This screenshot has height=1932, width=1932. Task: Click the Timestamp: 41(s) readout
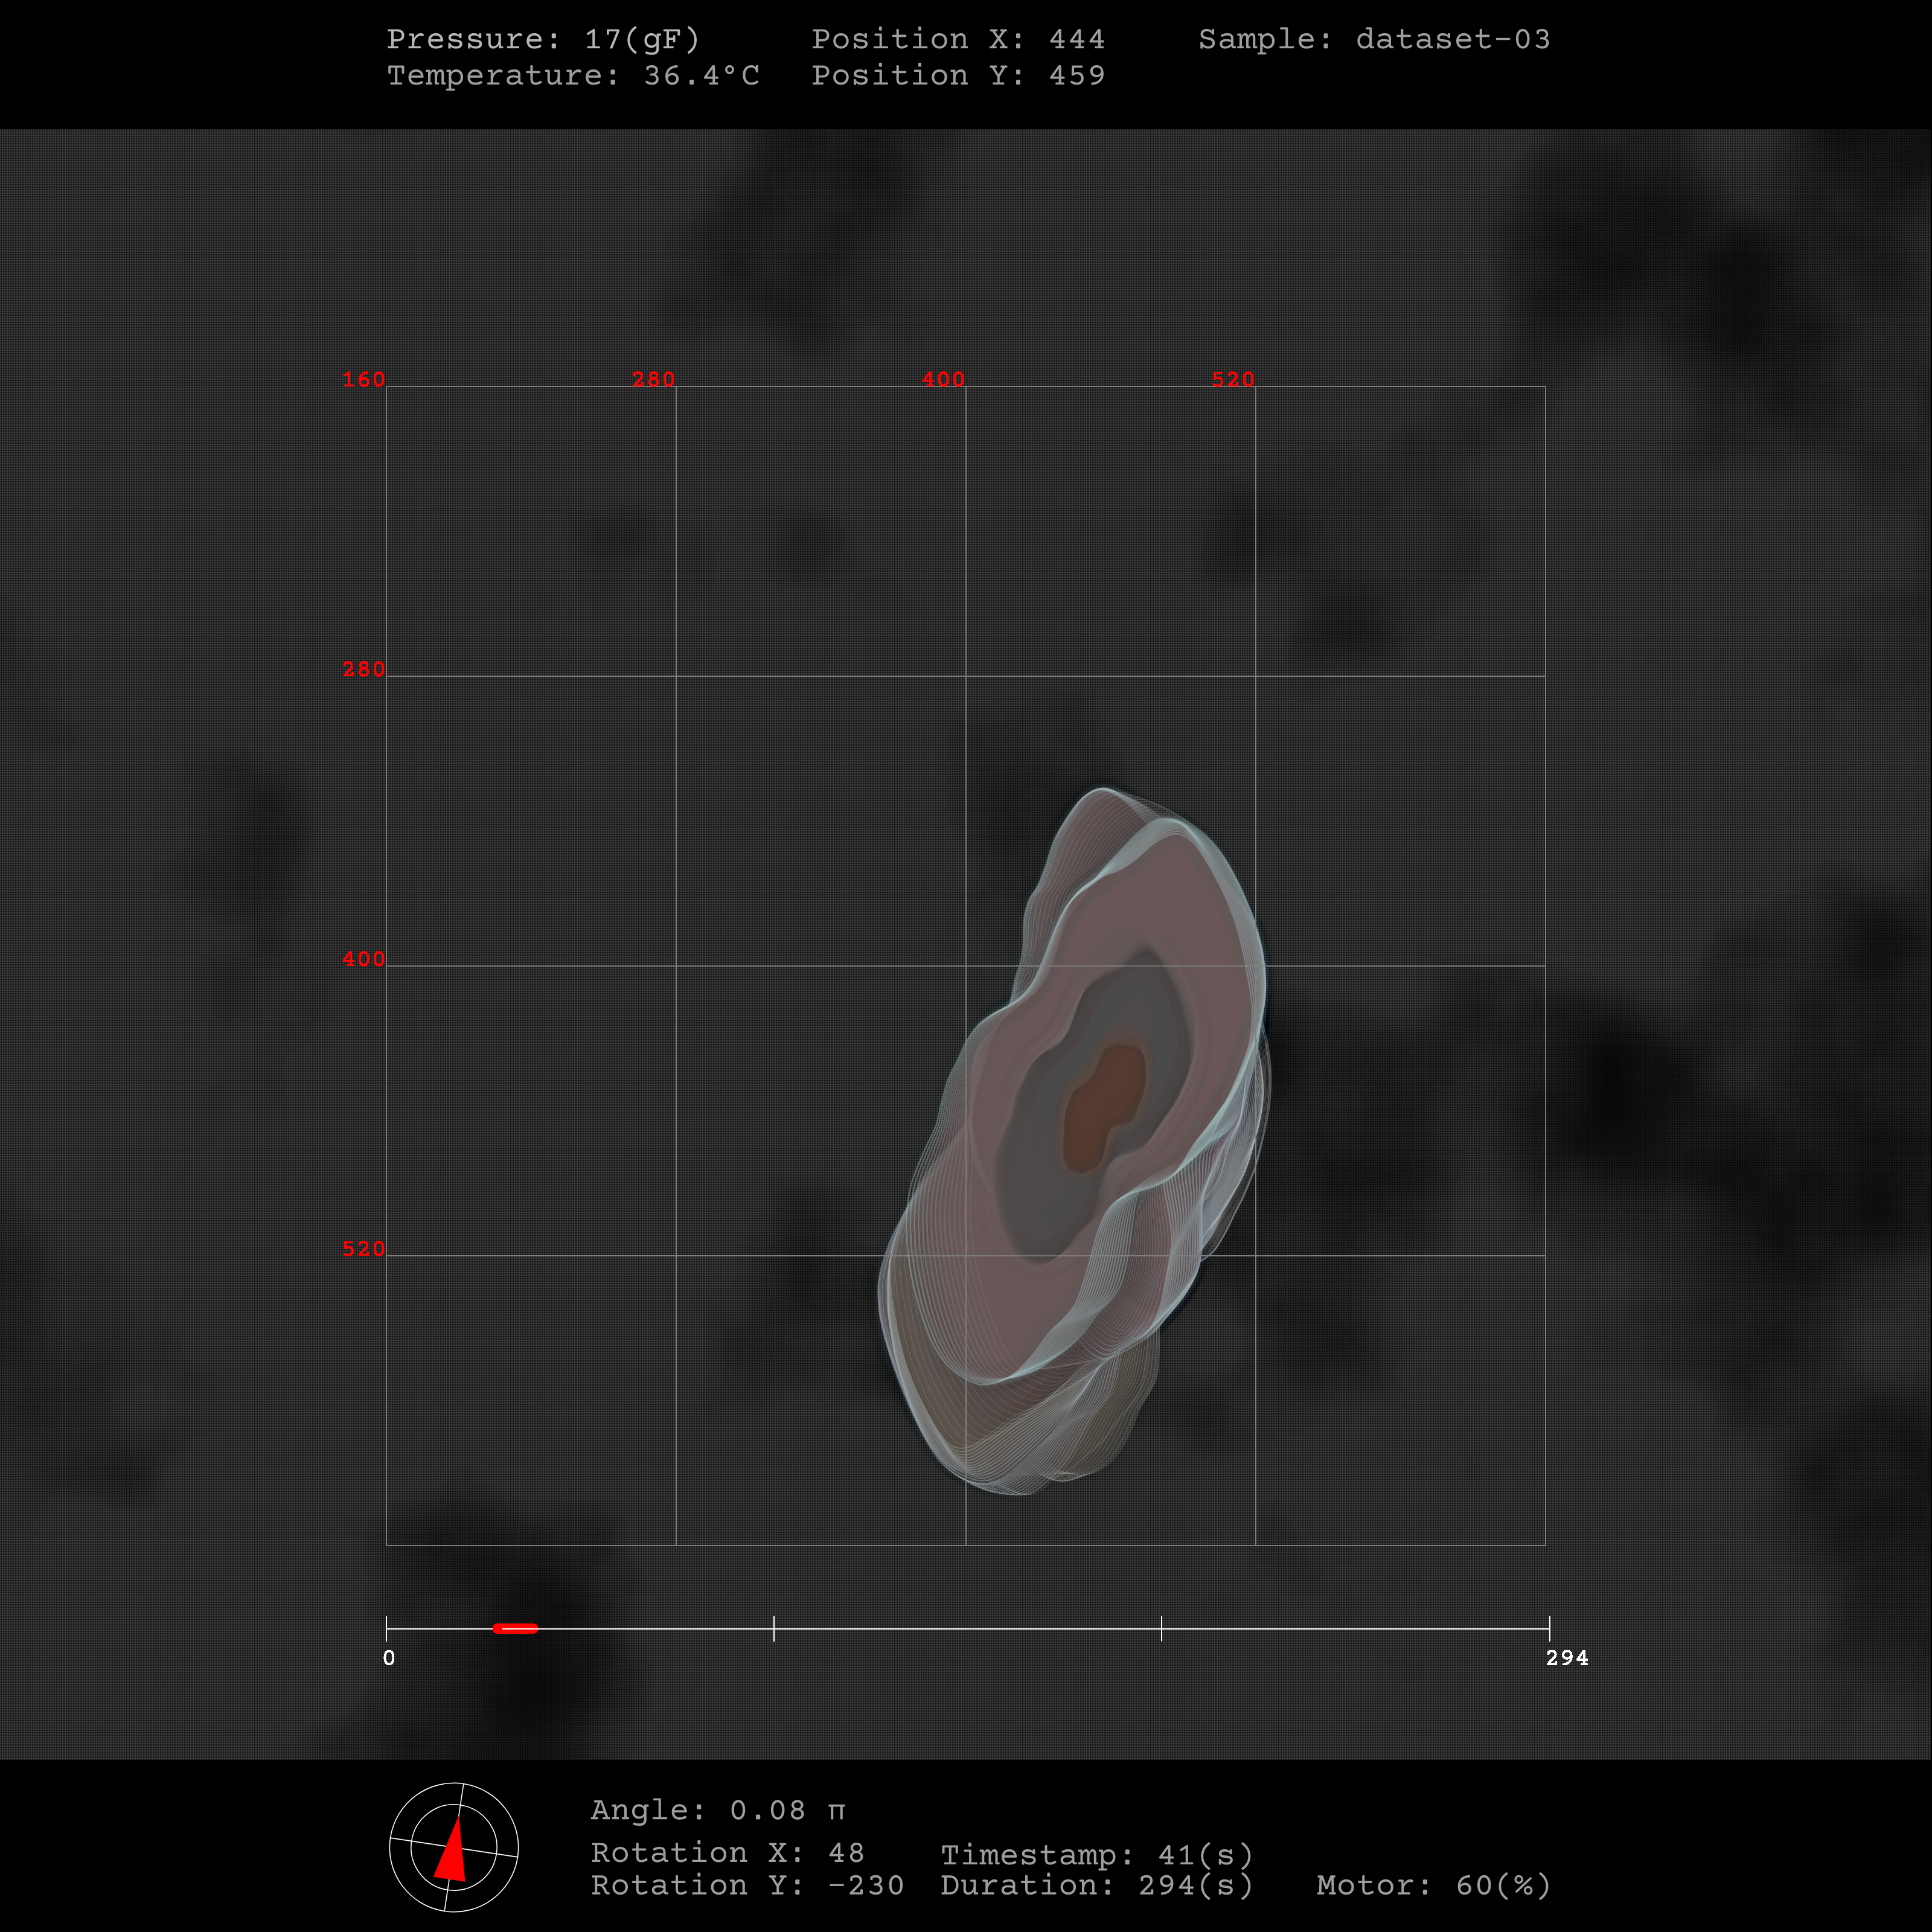click(x=1097, y=1855)
